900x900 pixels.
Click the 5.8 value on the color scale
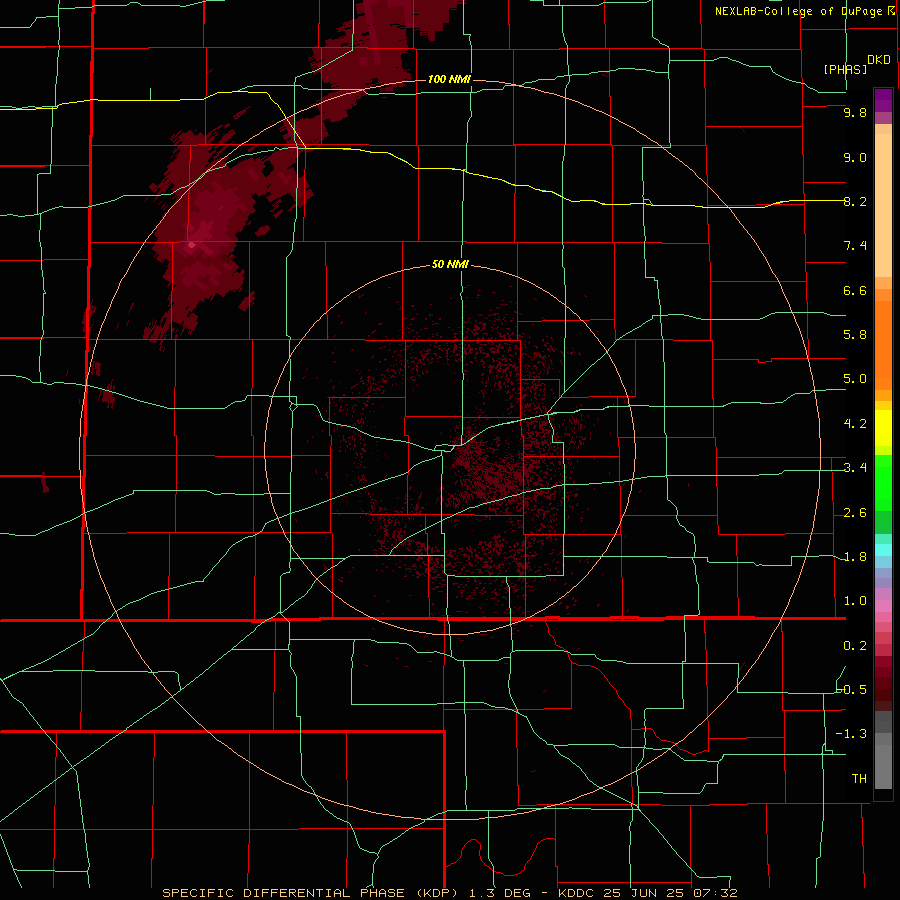(x=855, y=335)
